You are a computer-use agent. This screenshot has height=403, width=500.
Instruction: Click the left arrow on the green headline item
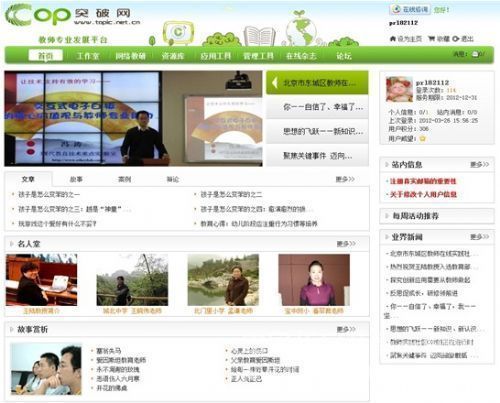275,83
